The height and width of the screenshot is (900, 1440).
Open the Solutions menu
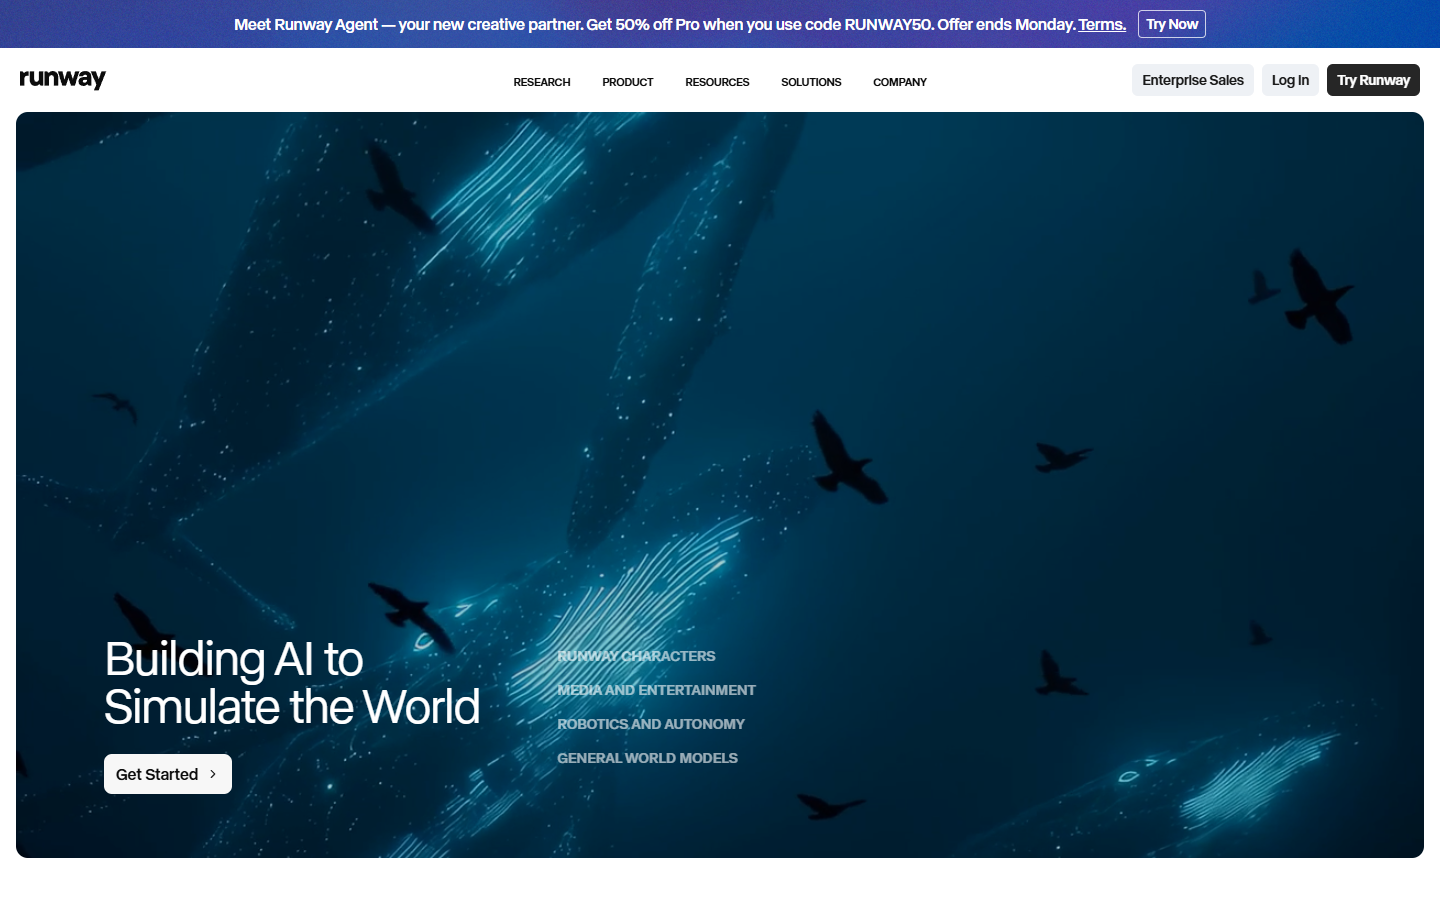coord(811,82)
